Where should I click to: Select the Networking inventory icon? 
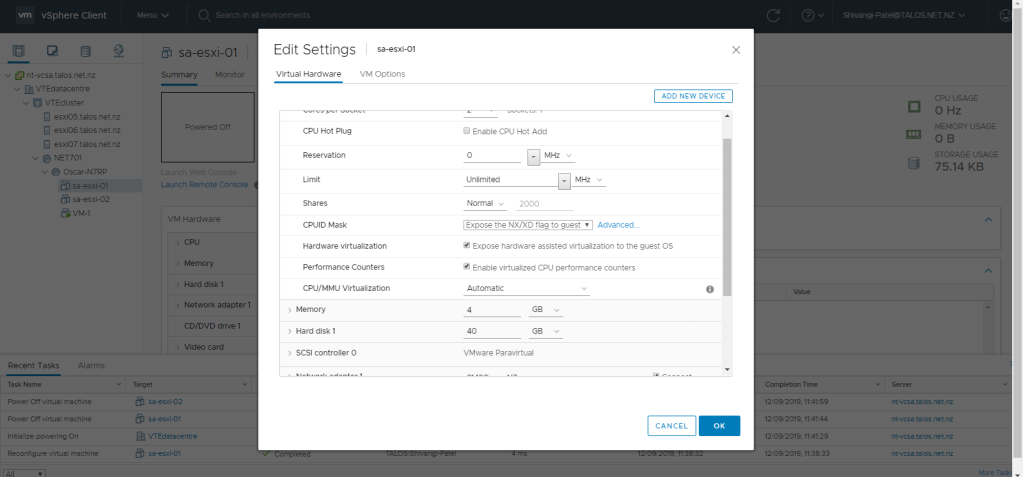click(118, 51)
